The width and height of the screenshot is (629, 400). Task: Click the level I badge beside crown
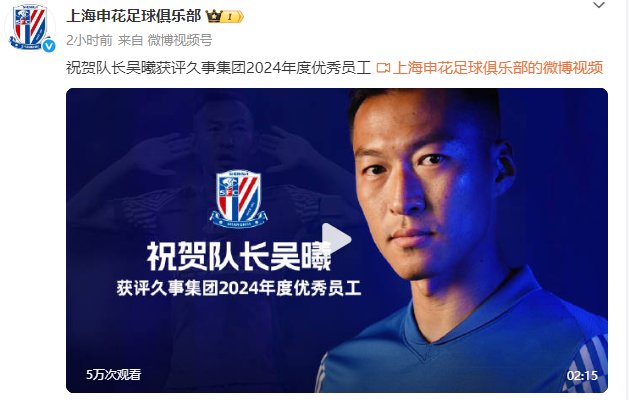click(233, 16)
